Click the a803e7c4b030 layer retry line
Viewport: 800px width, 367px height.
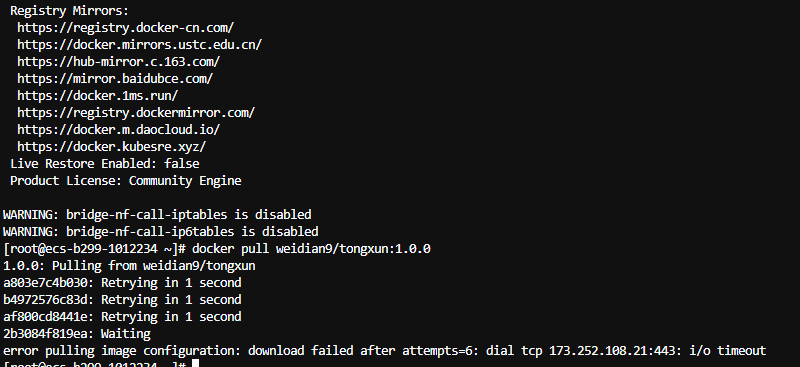pos(122,283)
